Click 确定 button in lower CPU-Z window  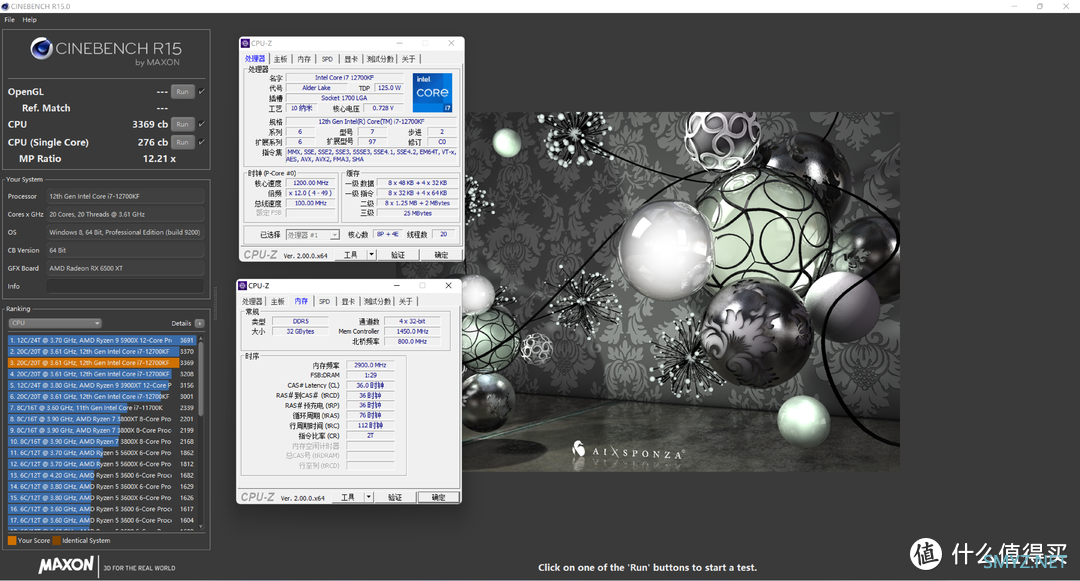438,497
